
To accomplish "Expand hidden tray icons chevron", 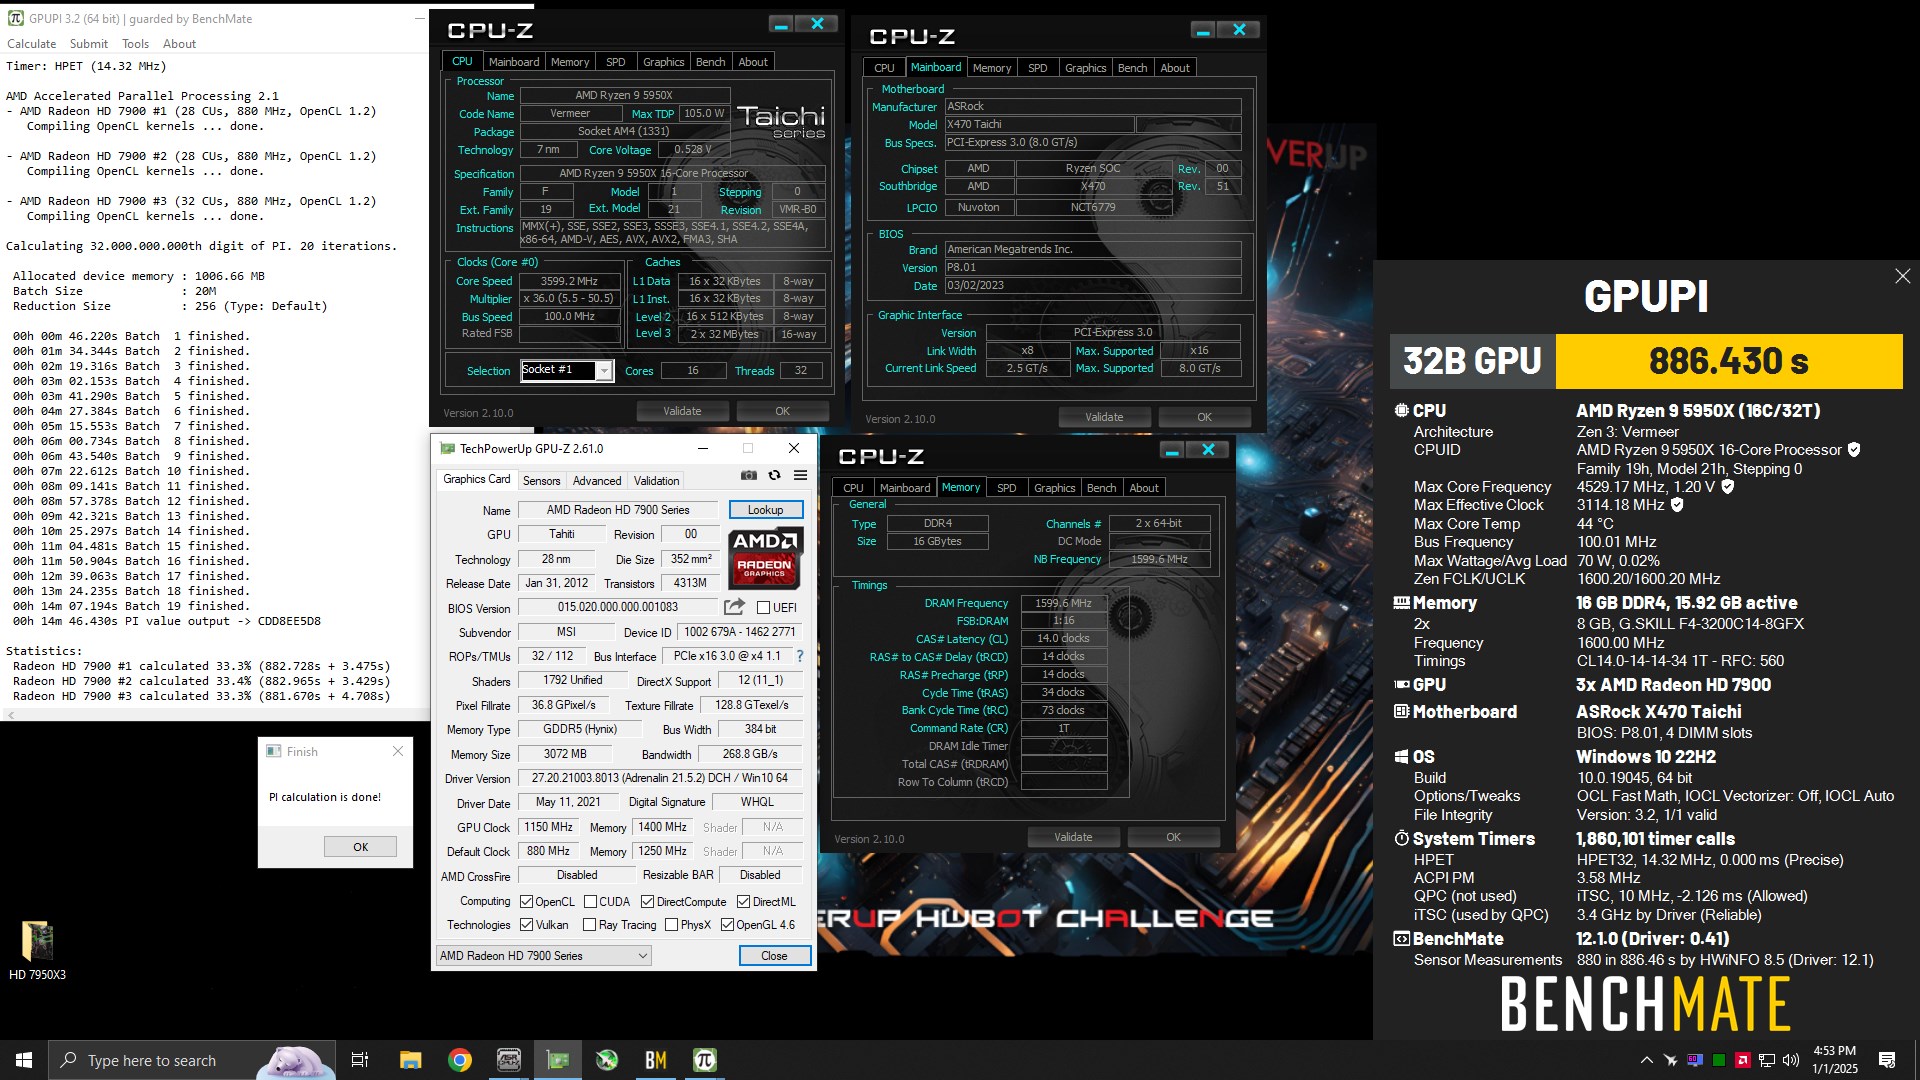I will pos(1646,1060).
